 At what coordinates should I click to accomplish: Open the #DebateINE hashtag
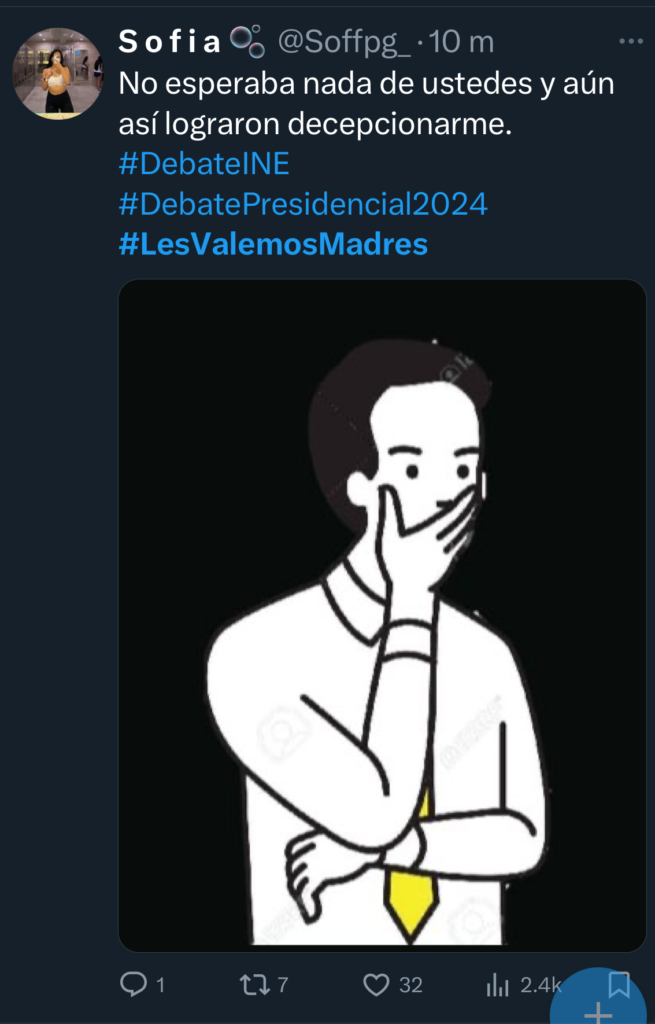[203, 163]
